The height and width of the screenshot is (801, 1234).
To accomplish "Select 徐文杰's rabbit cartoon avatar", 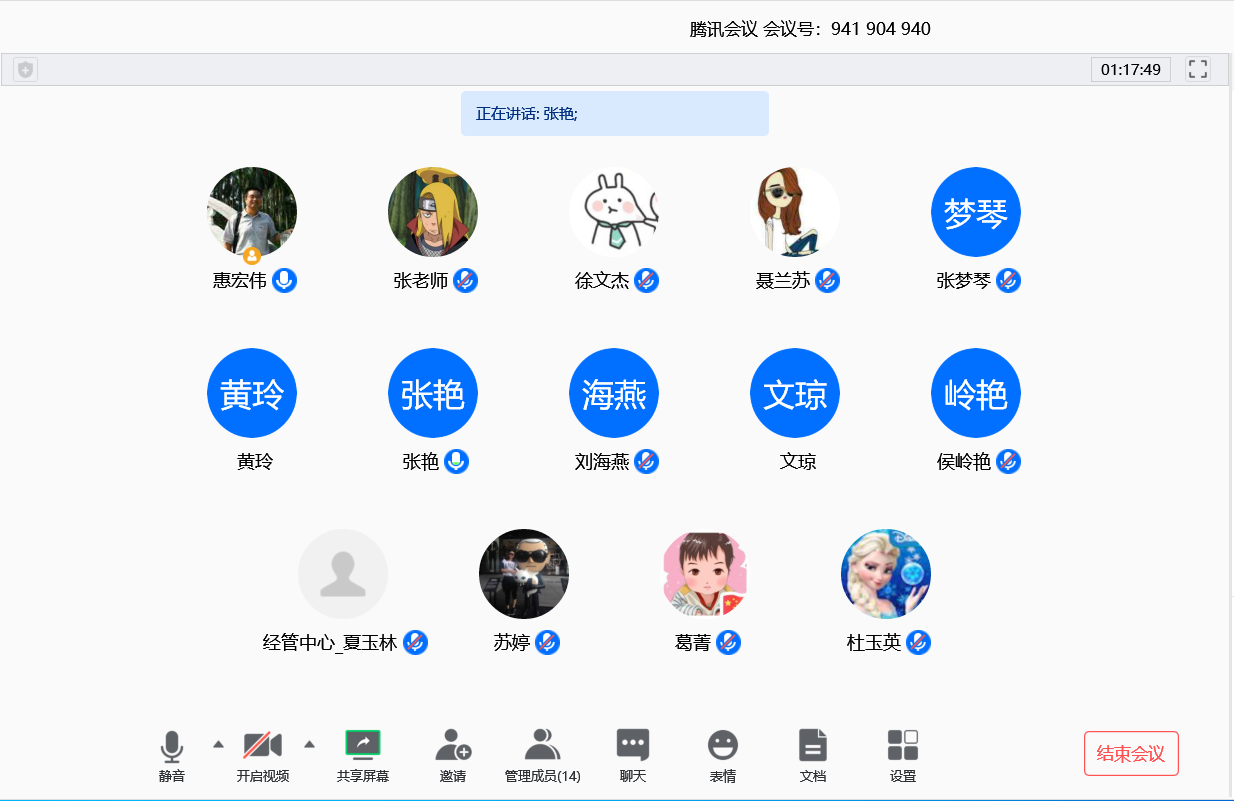I will pos(614,212).
